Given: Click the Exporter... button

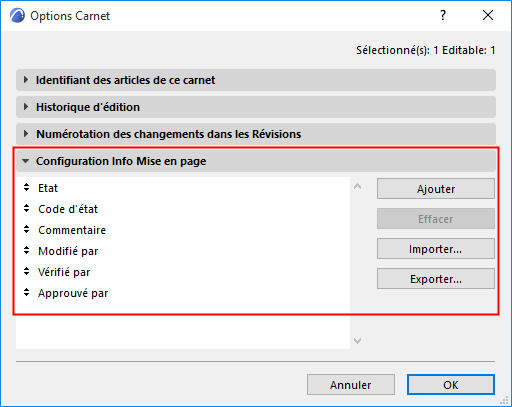Looking at the screenshot, I should pyautogui.click(x=436, y=279).
